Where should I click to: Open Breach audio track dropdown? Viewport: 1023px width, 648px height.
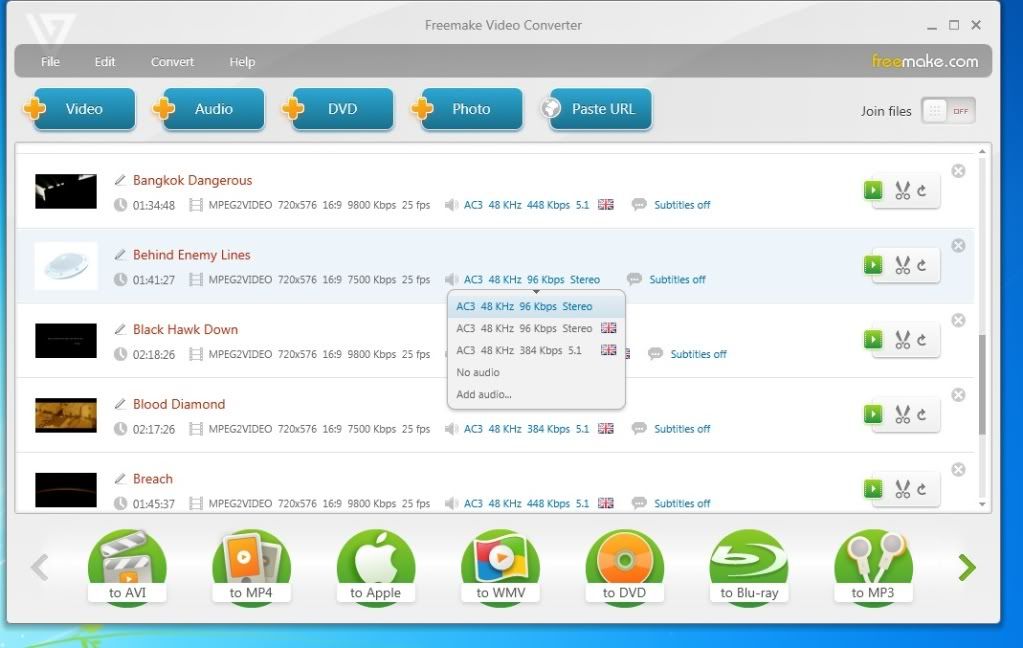click(529, 503)
